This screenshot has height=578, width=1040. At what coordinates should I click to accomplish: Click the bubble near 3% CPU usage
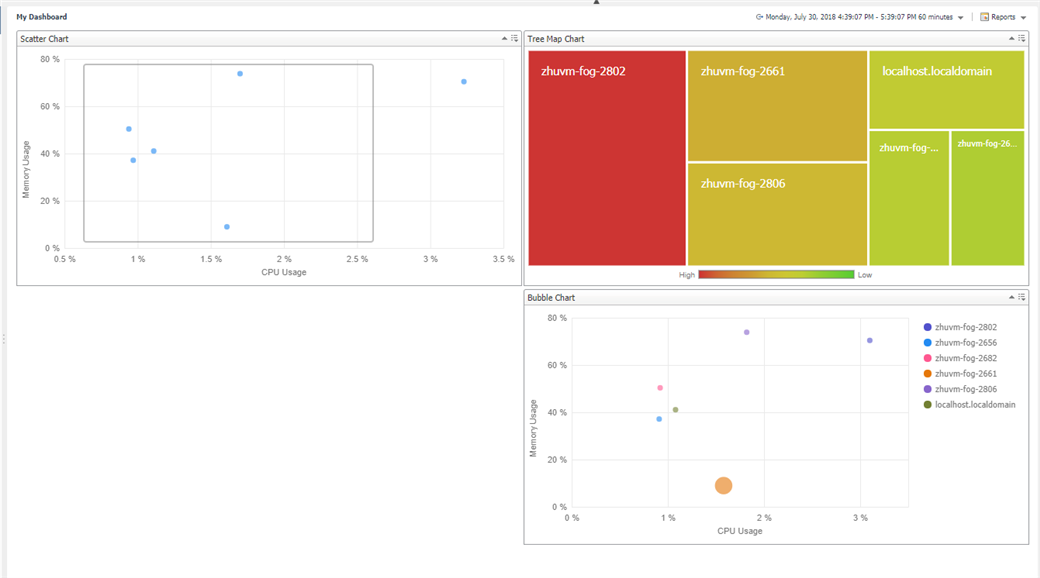pos(870,340)
